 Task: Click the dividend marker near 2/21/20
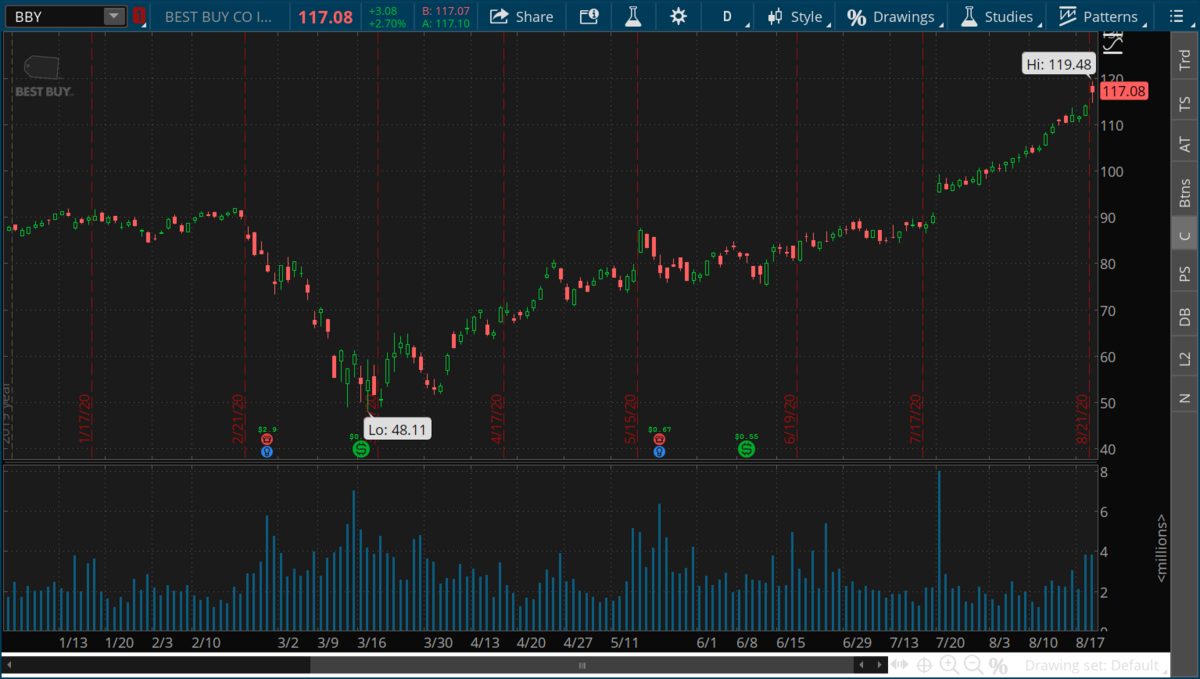(x=266, y=439)
